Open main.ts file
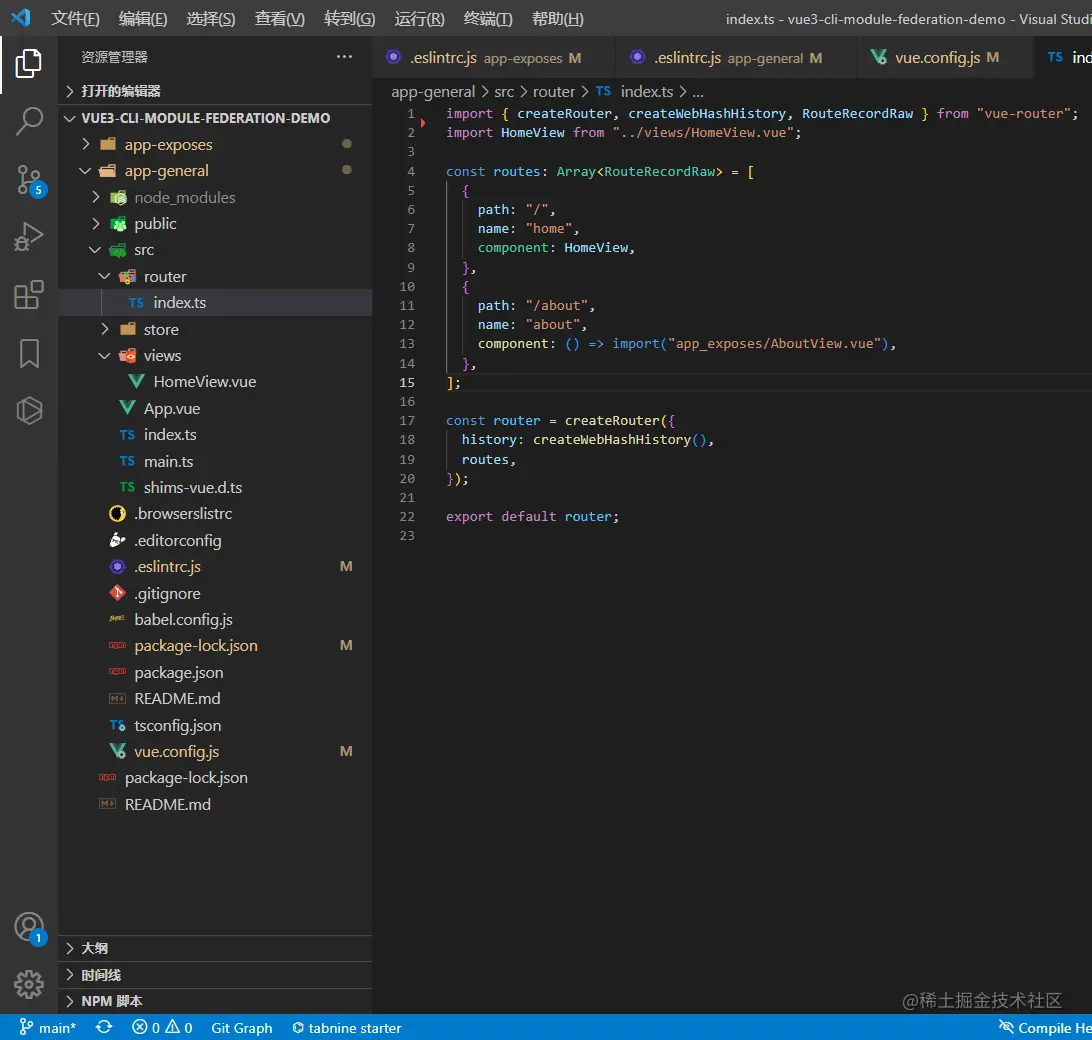This screenshot has height=1040, width=1092. pos(214,461)
